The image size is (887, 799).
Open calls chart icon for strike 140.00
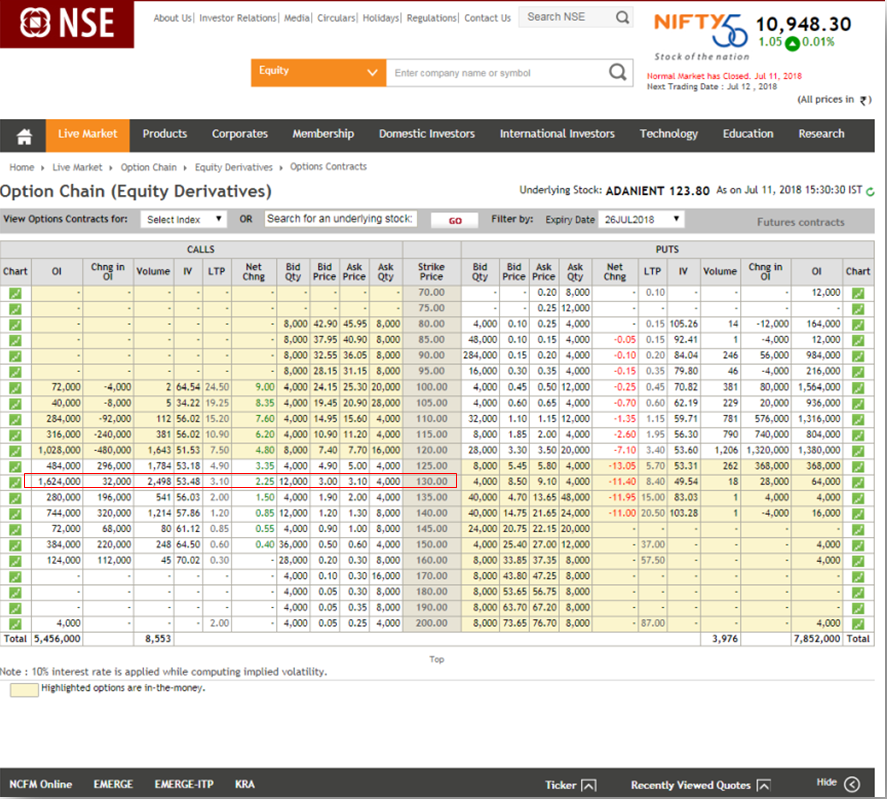tap(15, 514)
